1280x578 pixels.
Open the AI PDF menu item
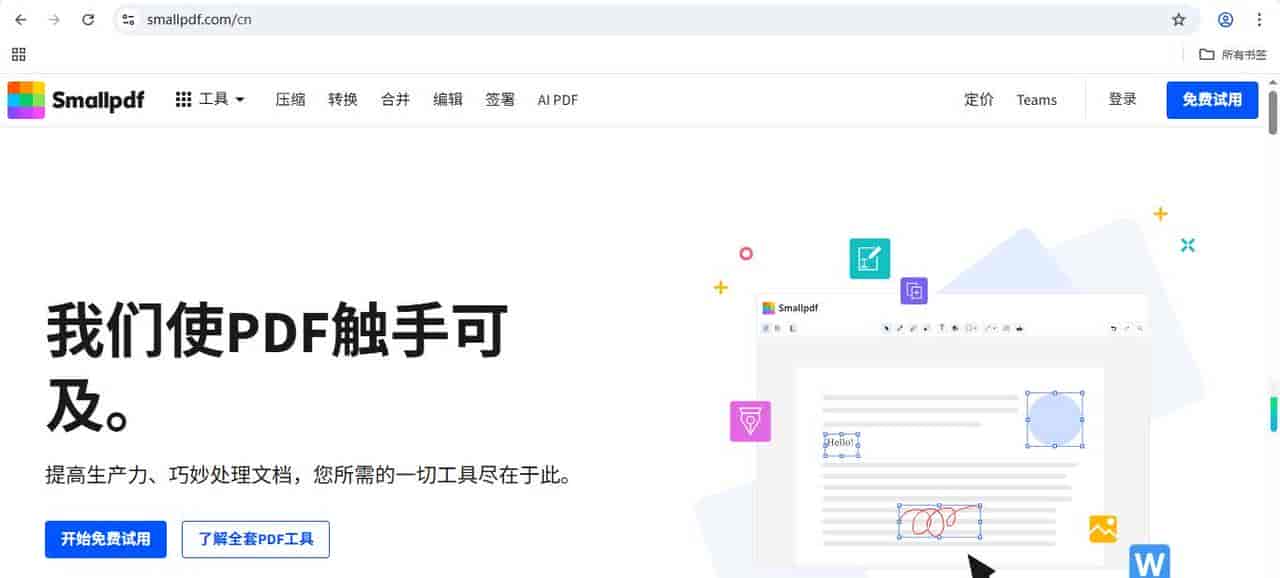[x=558, y=100]
